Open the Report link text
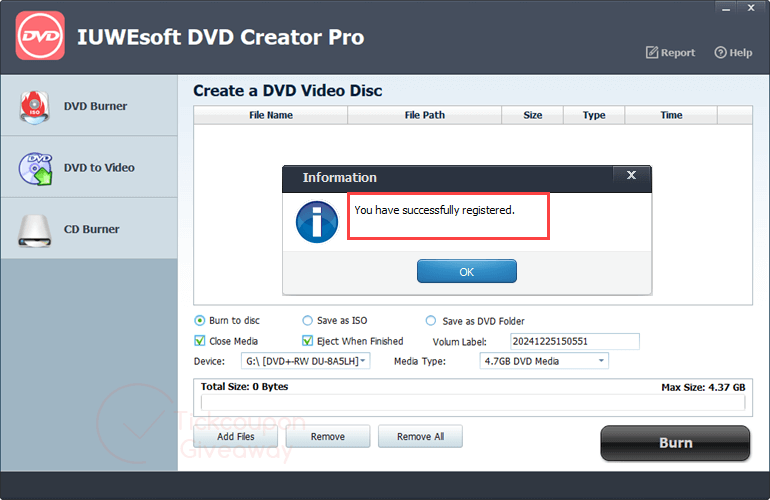 click(x=678, y=53)
